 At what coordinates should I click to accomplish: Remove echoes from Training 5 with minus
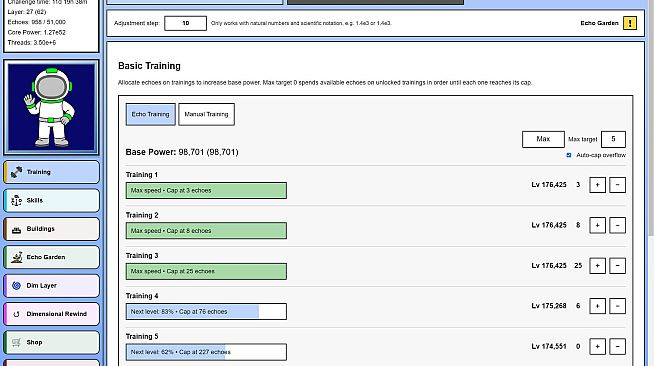tap(617, 346)
